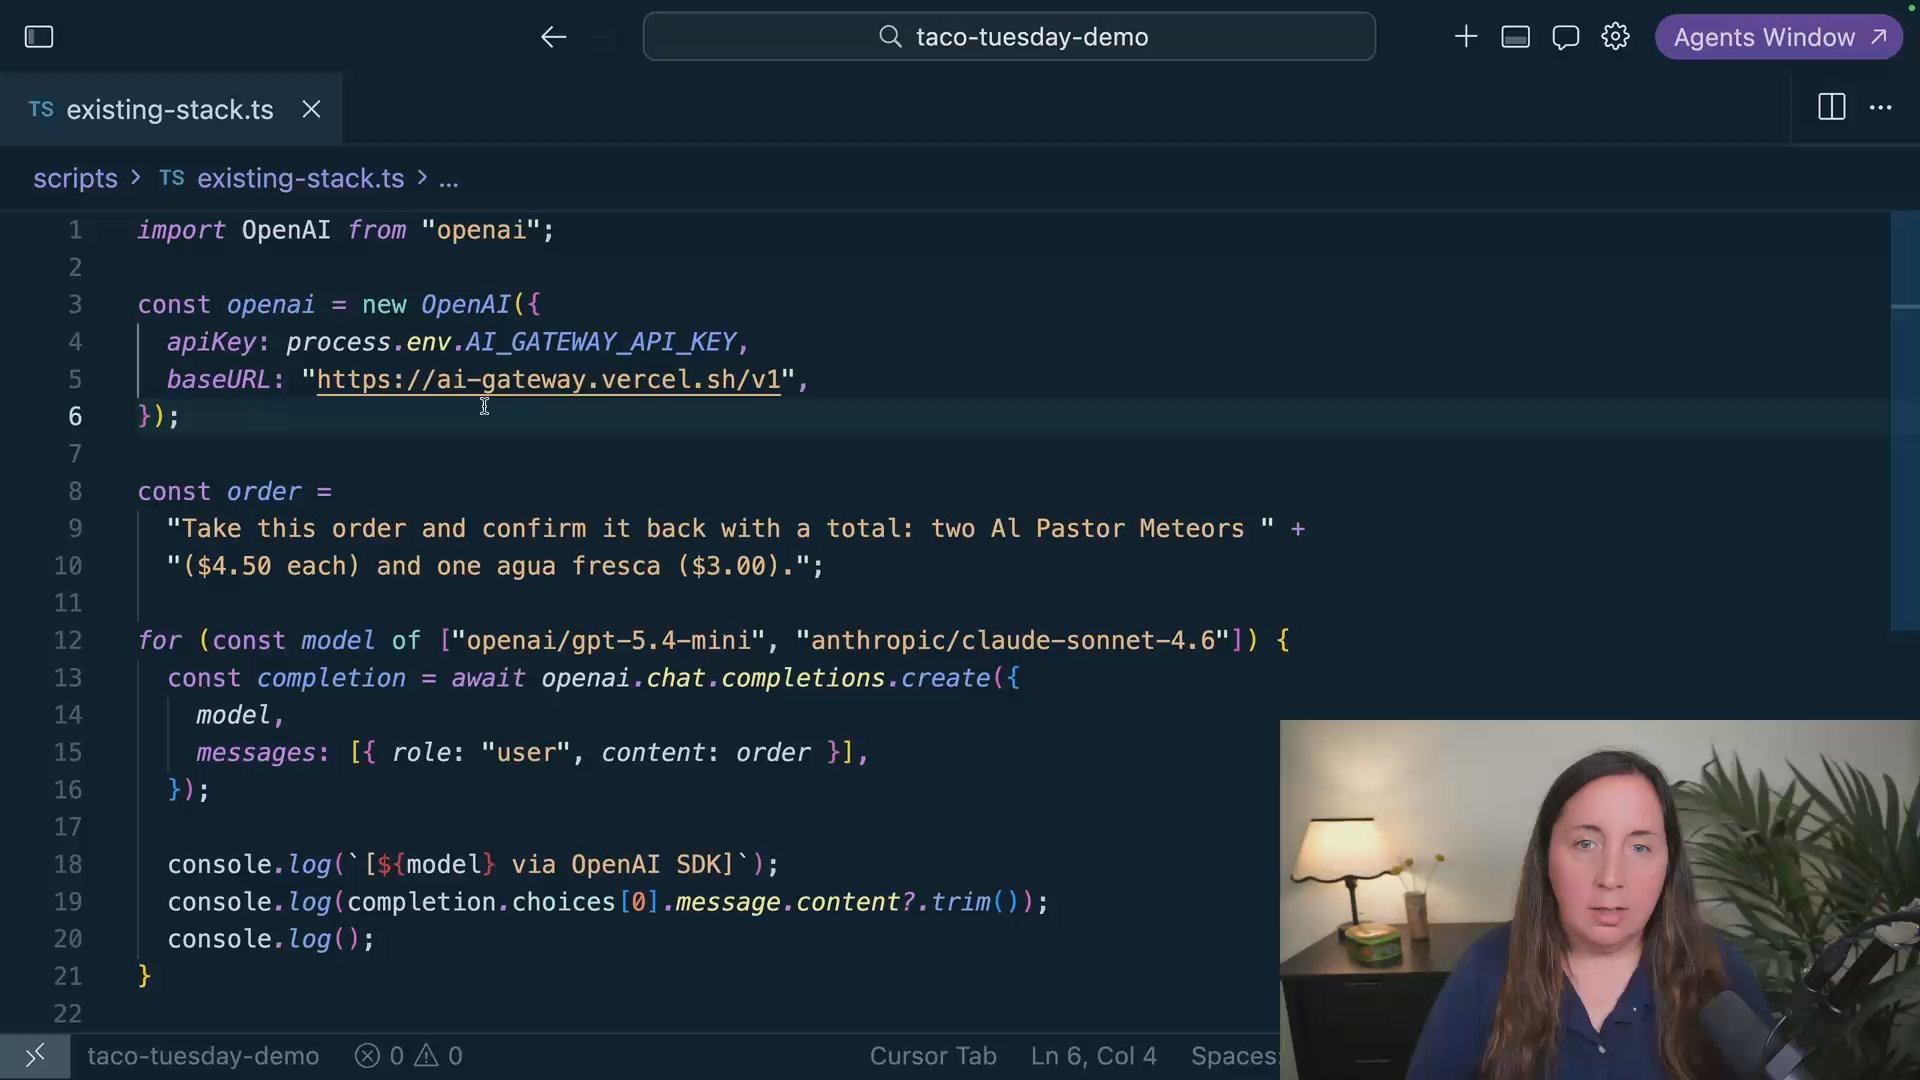The width and height of the screenshot is (1920, 1080).
Task: Go back with the left arrow
Action: (x=553, y=37)
